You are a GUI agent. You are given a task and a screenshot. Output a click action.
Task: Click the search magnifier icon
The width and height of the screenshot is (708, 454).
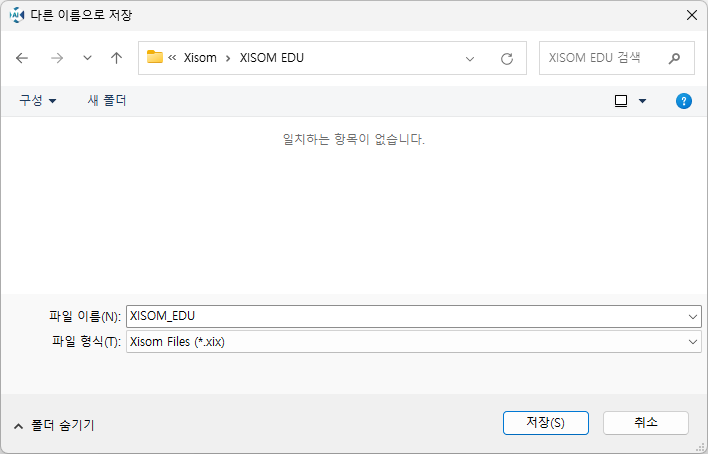point(674,58)
